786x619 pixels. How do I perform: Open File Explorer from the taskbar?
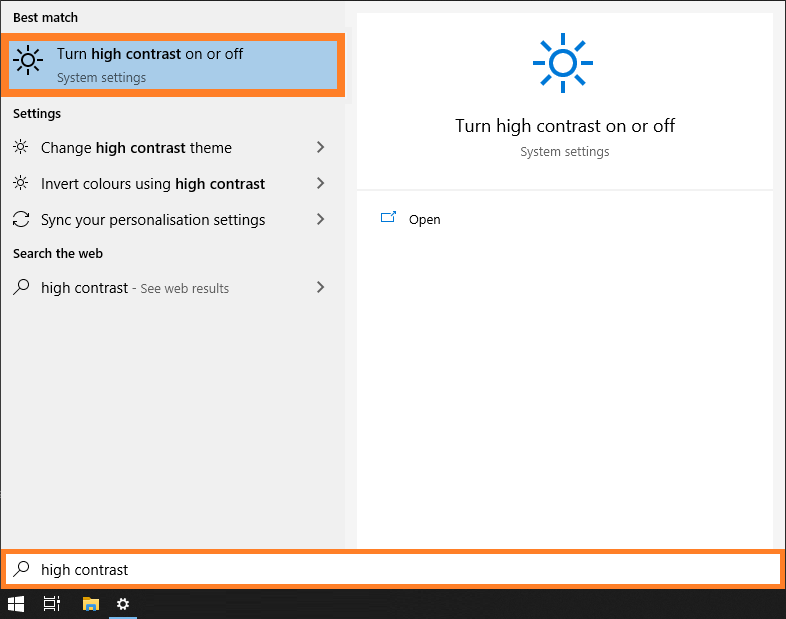pyautogui.click(x=91, y=604)
